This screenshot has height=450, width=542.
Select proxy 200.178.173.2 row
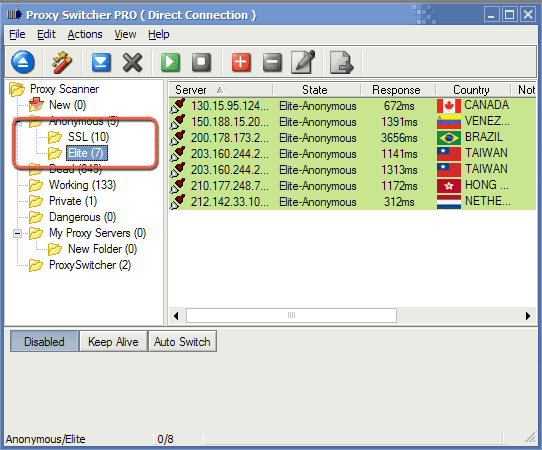click(352, 138)
